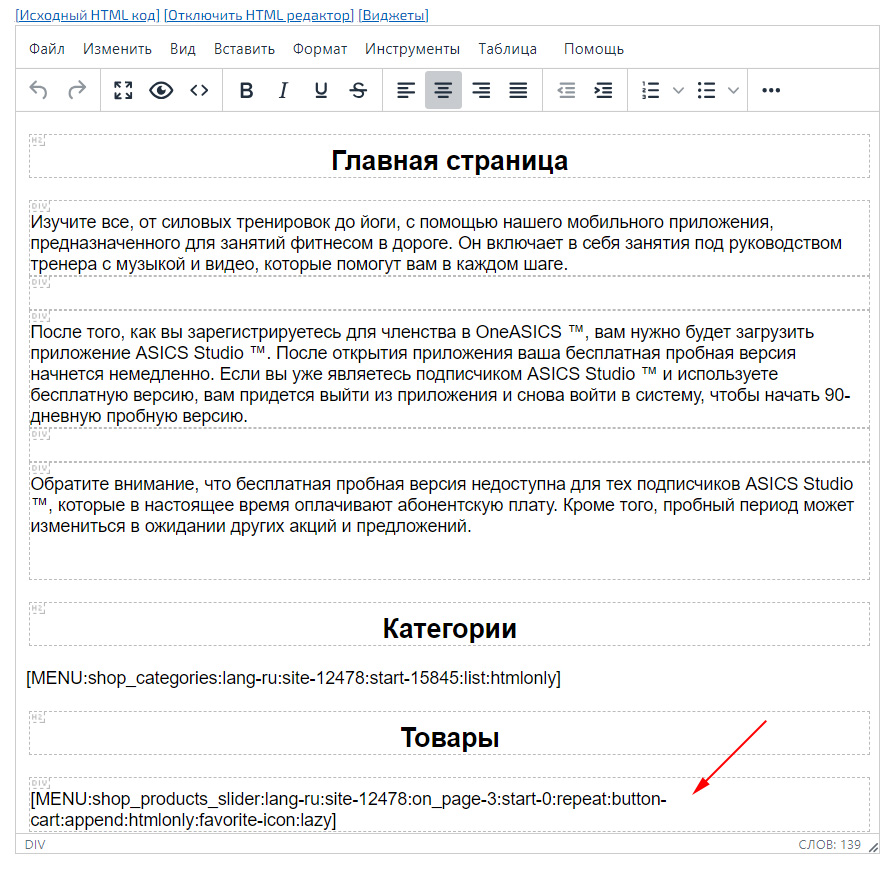The width and height of the screenshot is (892, 873).
Task: Click the Отключить HTML редактор link
Action: point(258,15)
